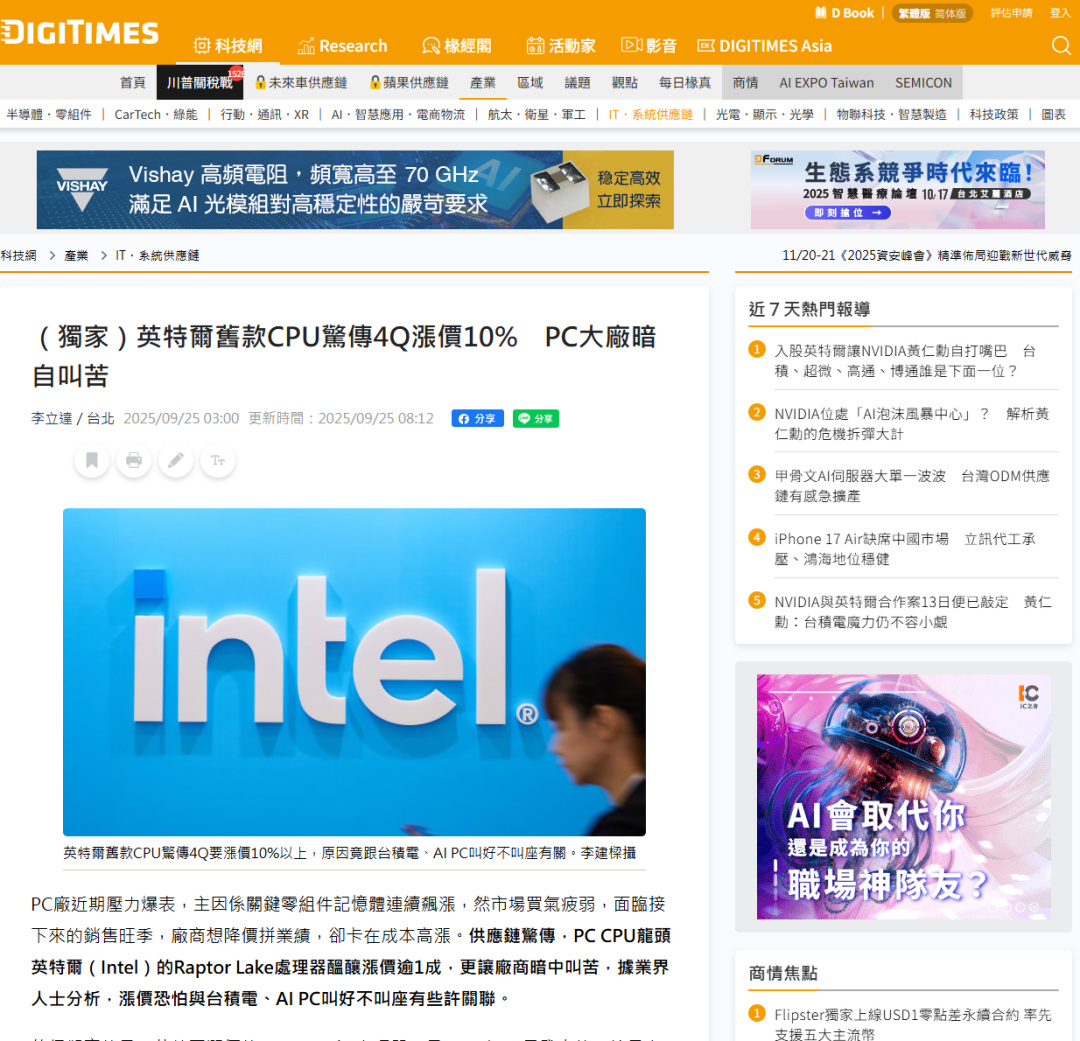
Task: Select 觀點 in the navigation bar
Action: point(625,83)
